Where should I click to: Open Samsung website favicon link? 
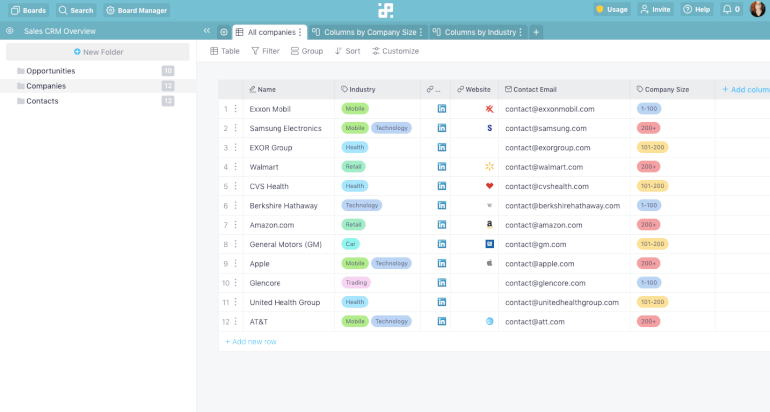(x=490, y=128)
